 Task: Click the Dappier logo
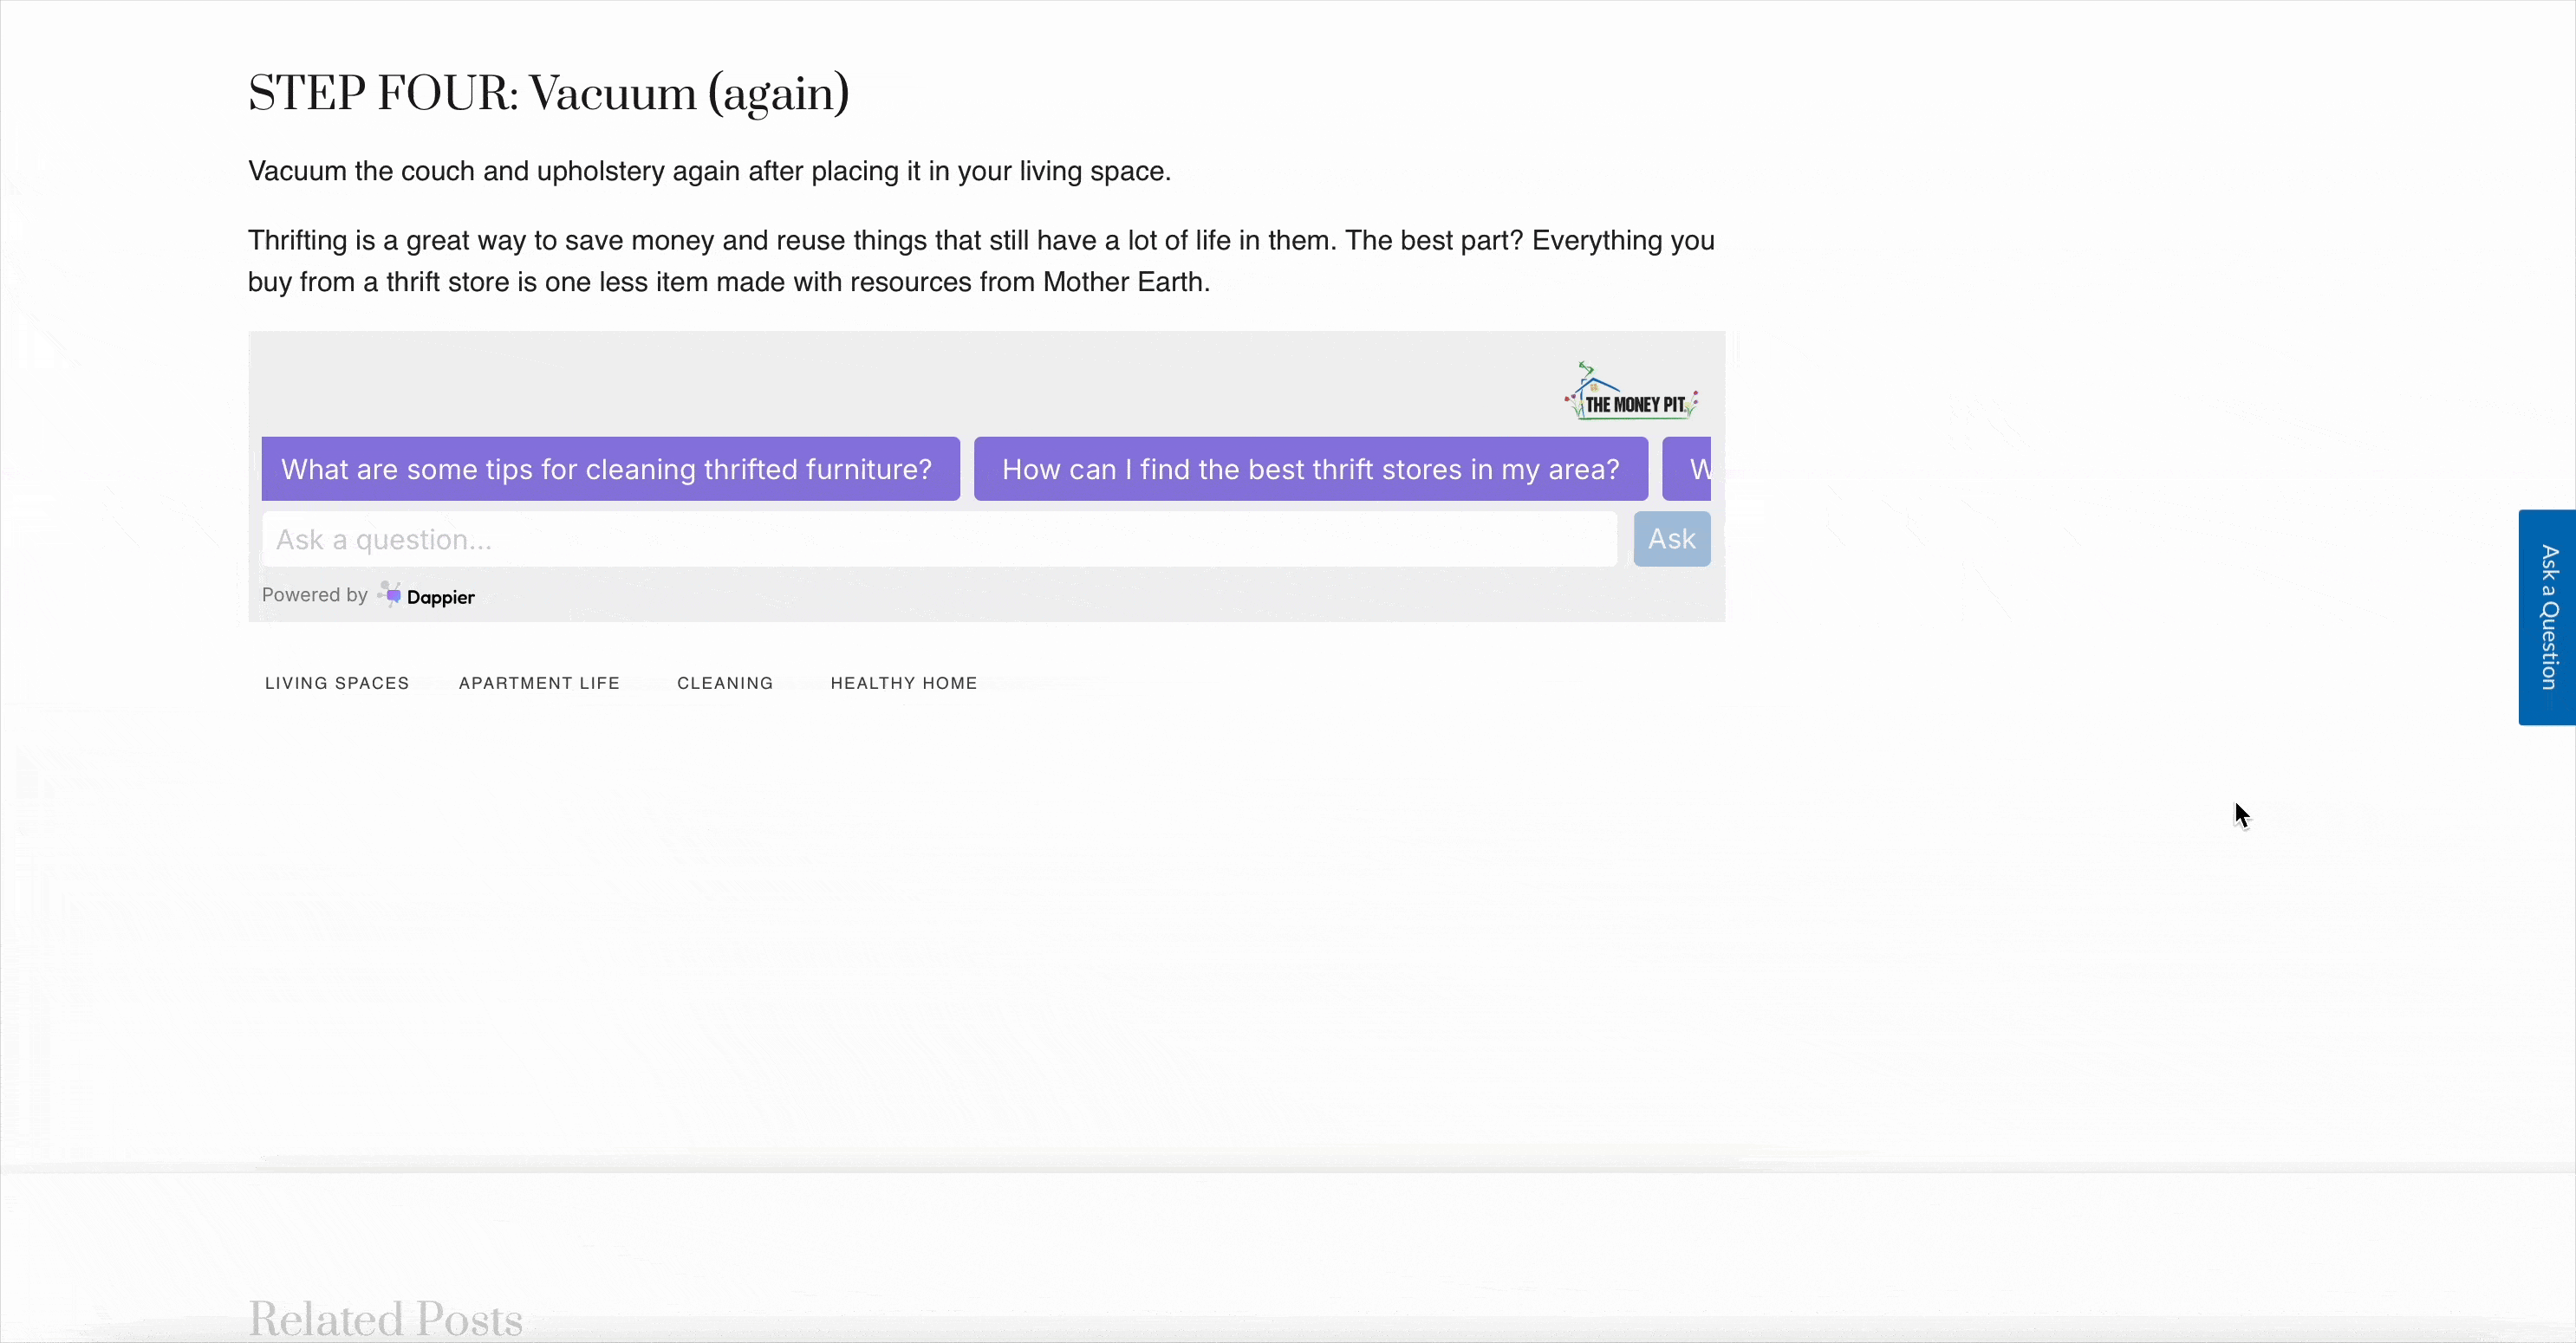[x=426, y=596]
